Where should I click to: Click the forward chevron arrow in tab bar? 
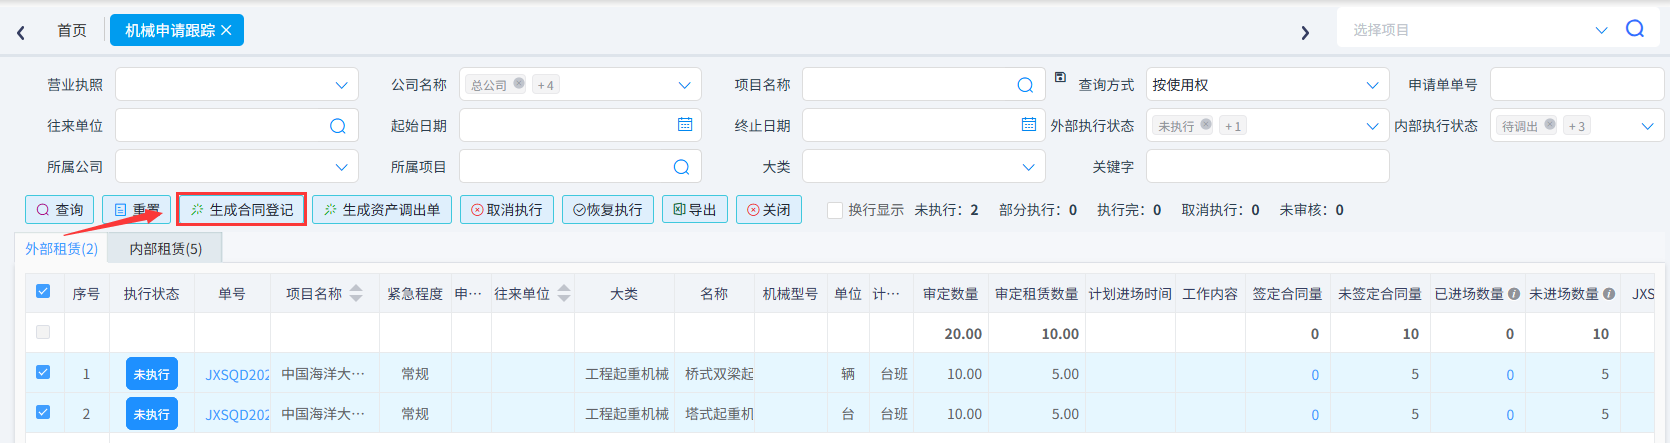(x=1305, y=32)
